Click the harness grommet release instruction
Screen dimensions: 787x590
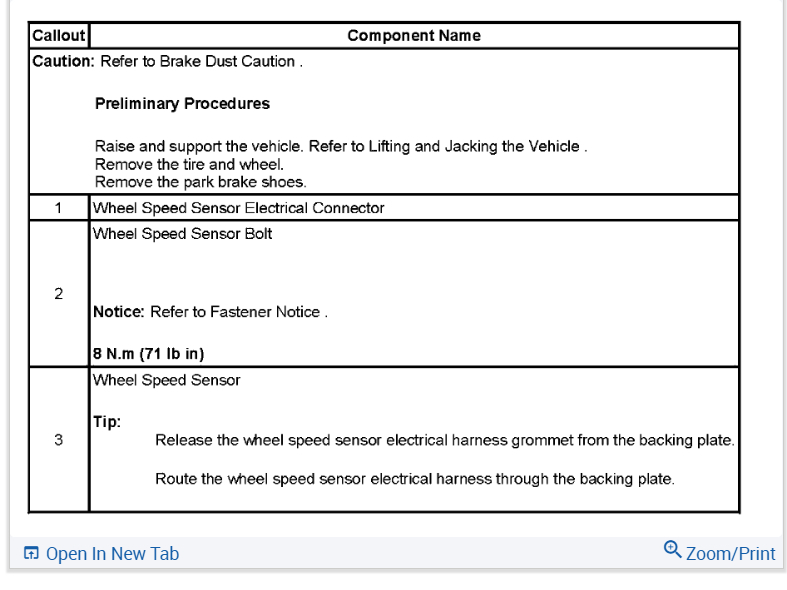[445, 440]
